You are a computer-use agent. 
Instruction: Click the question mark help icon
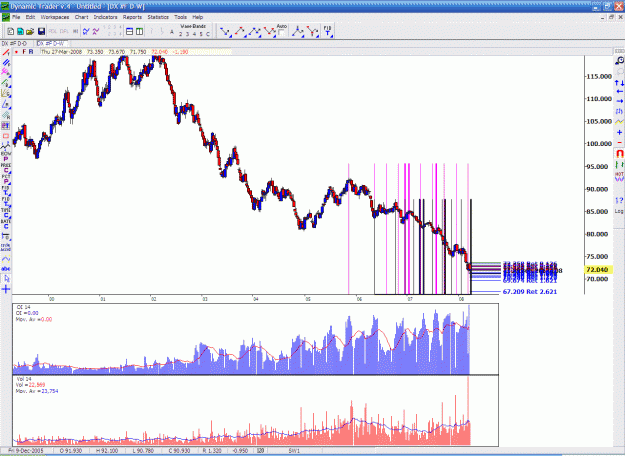point(619,201)
